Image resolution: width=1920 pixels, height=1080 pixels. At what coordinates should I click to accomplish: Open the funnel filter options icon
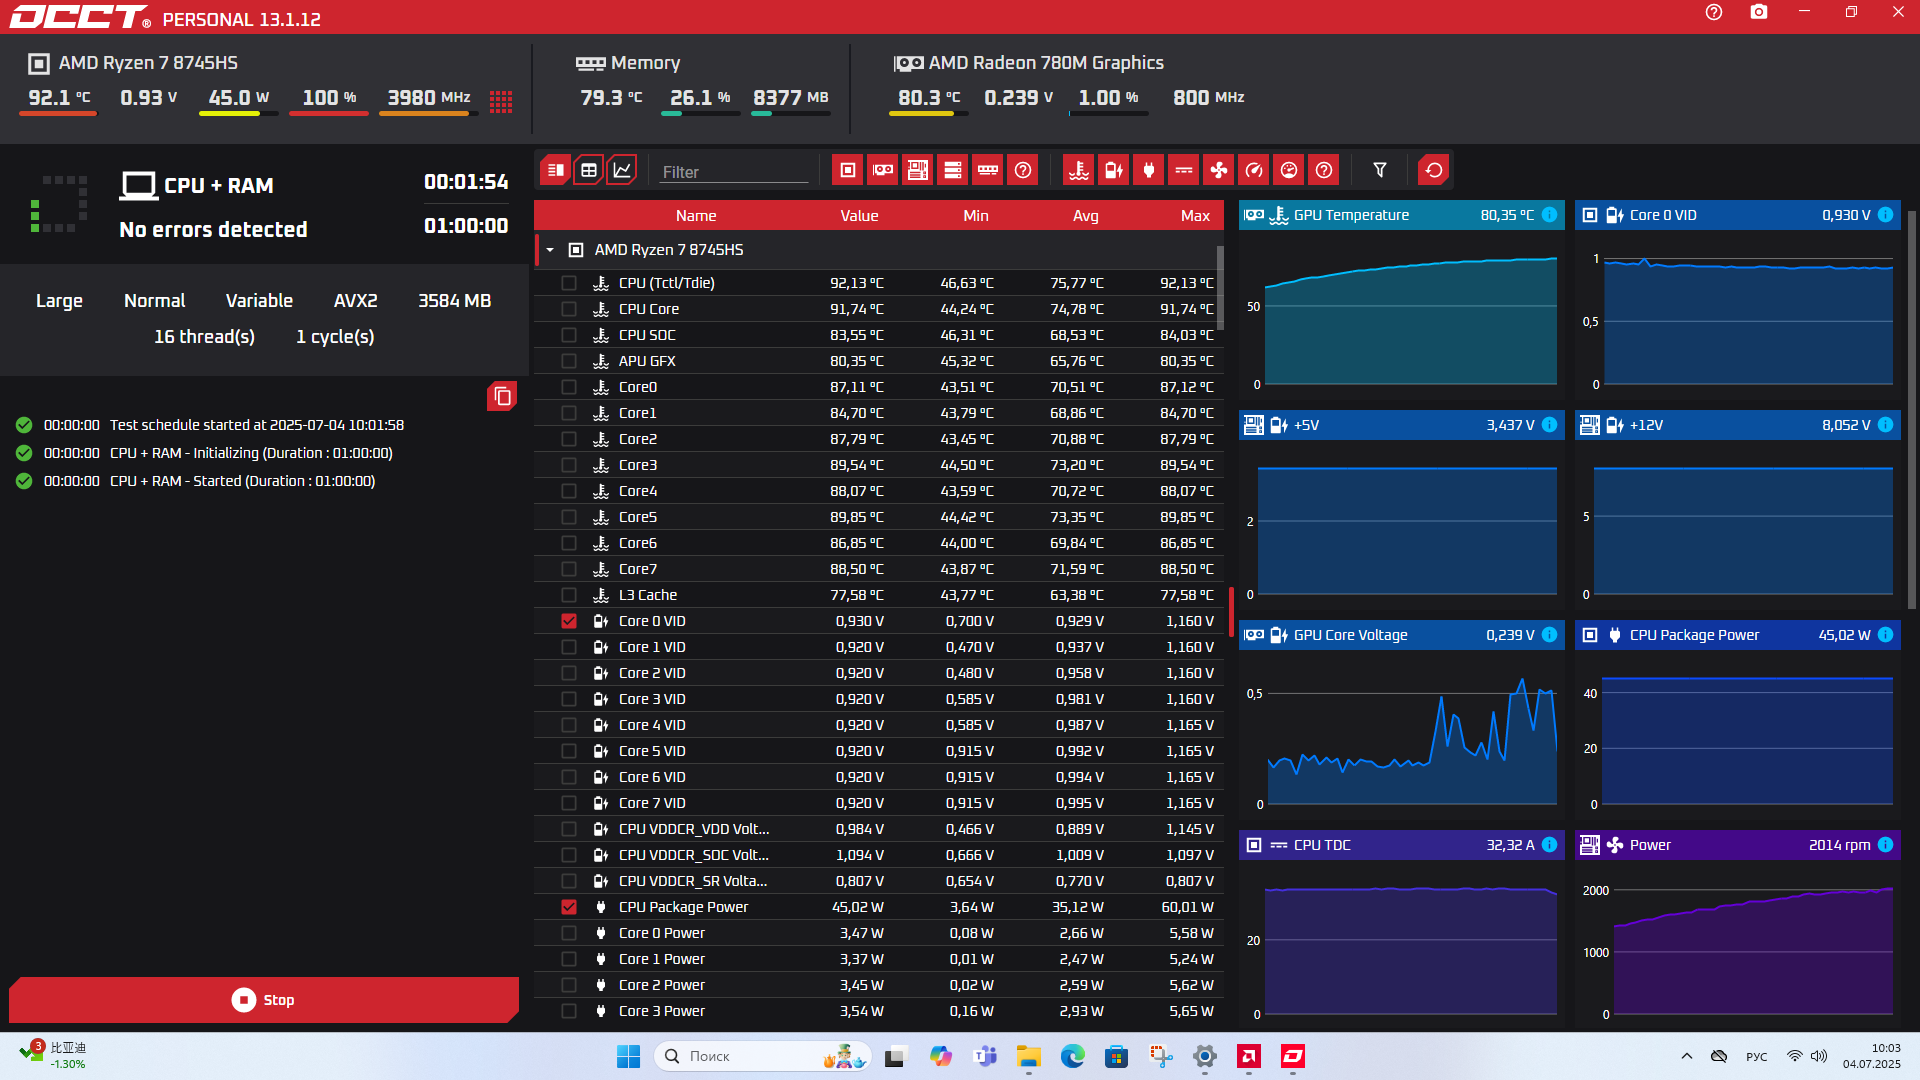(x=1380, y=170)
